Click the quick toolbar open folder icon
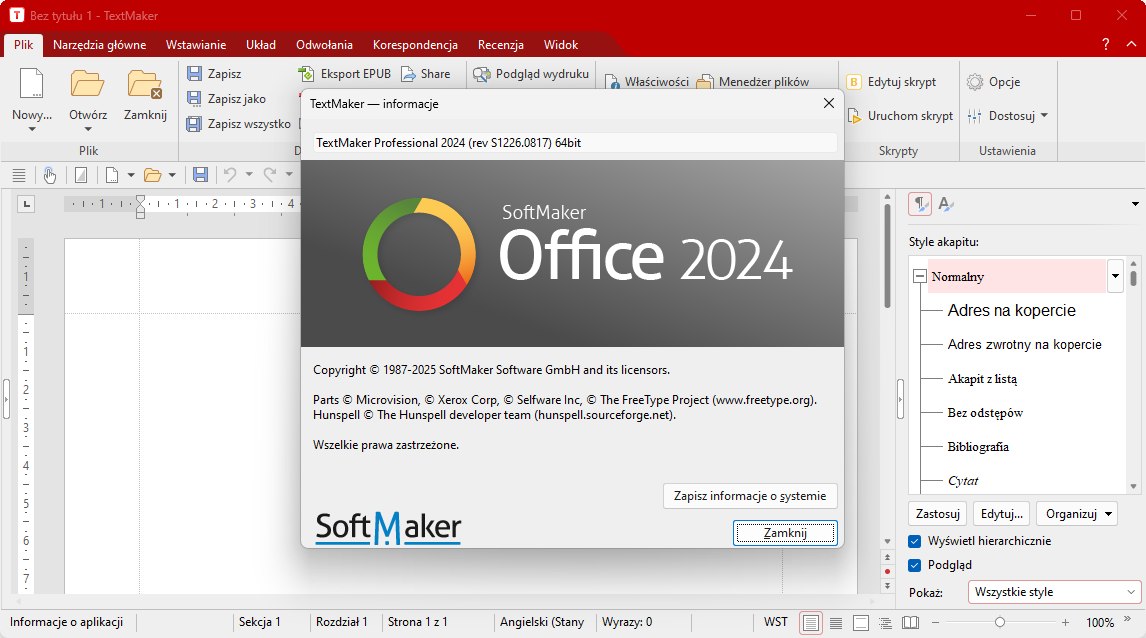1146x638 pixels. click(152, 175)
